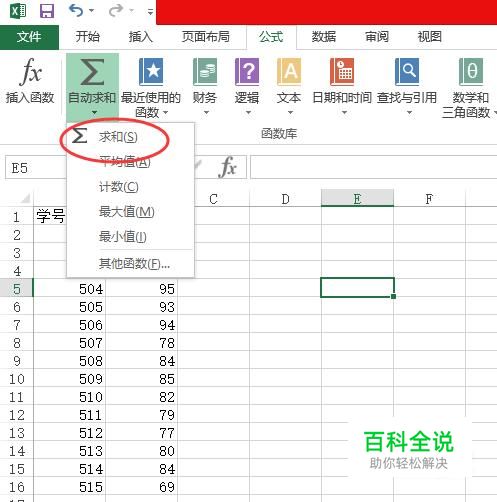The width and height of the screenshot is (497, 502).
Task: Click cell containing 93
Action: 141,307
